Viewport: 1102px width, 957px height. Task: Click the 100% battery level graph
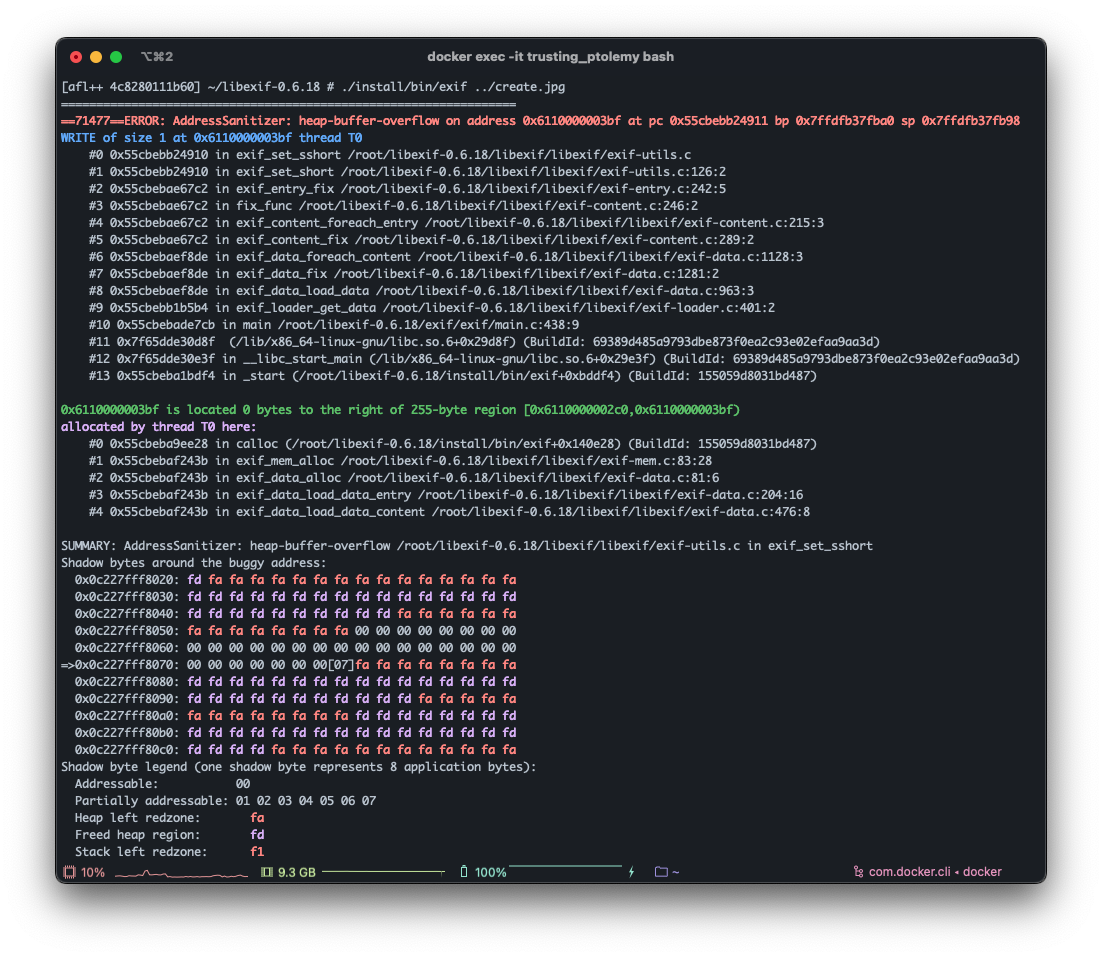click(x=565, y=868)
